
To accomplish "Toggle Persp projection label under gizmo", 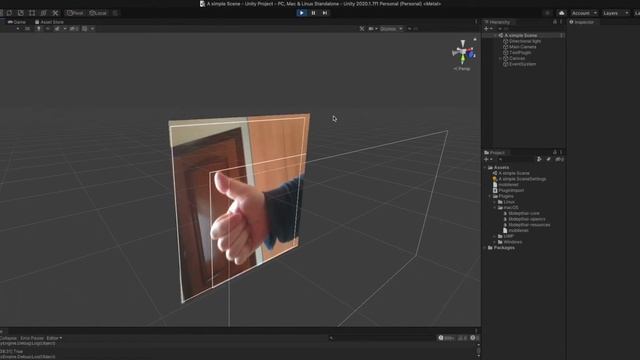I will (x=462, y=69).
